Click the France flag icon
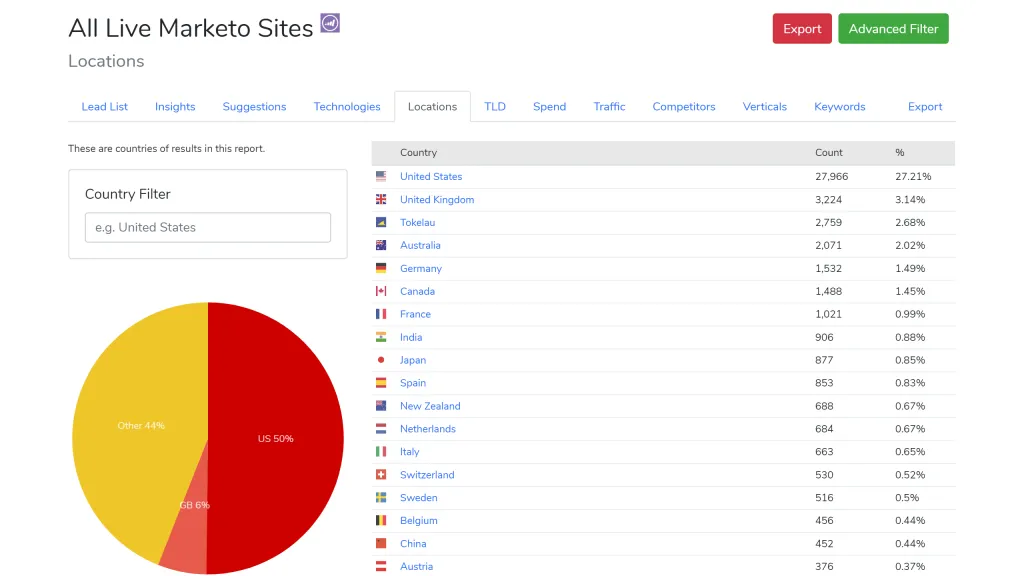Viewport: 1024px width, 576px height. (381, 314)
